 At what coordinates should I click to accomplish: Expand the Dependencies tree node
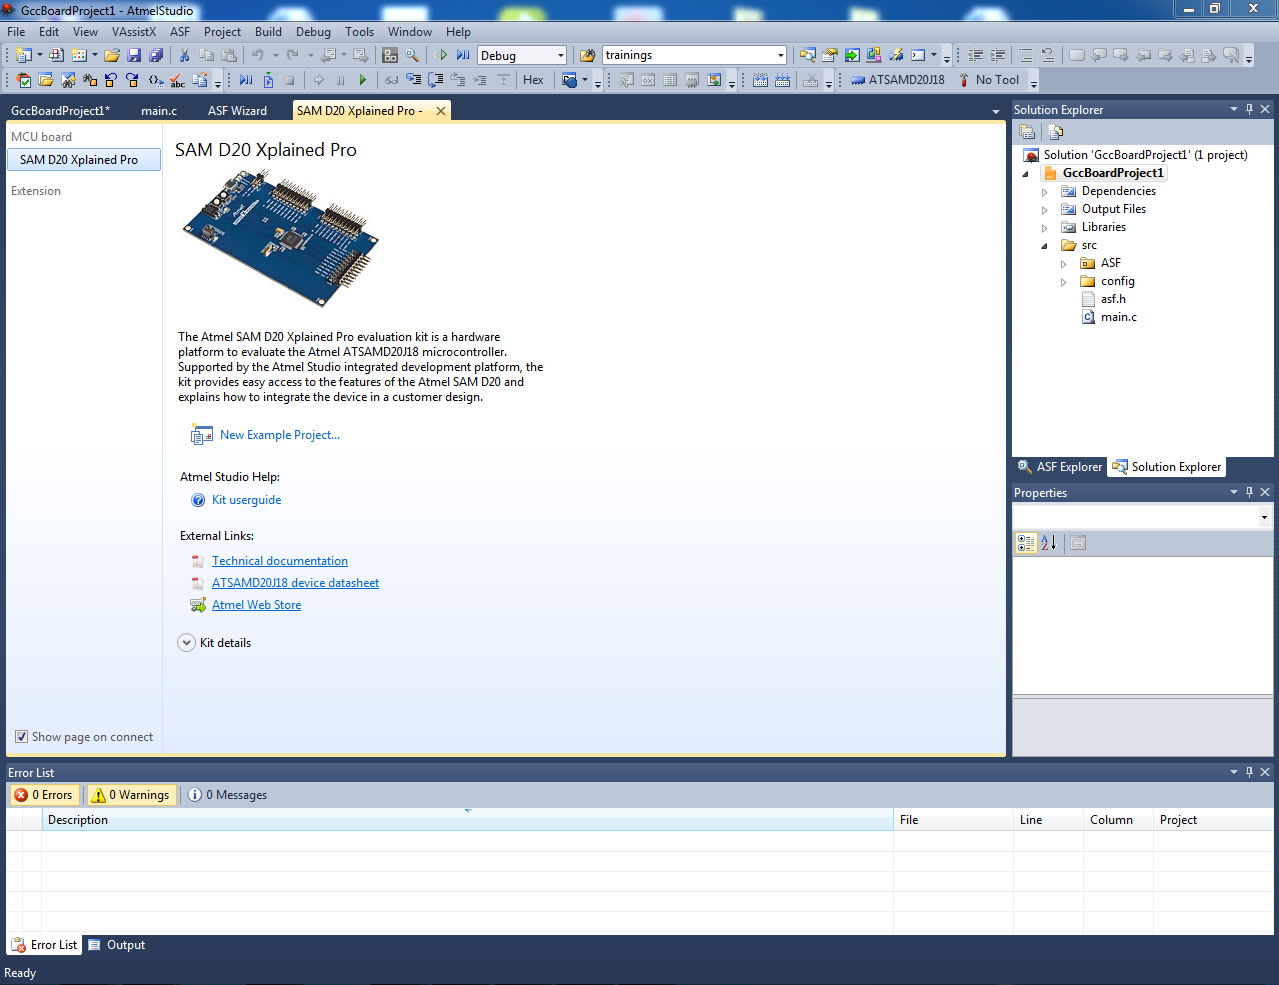pos(1045,192)
